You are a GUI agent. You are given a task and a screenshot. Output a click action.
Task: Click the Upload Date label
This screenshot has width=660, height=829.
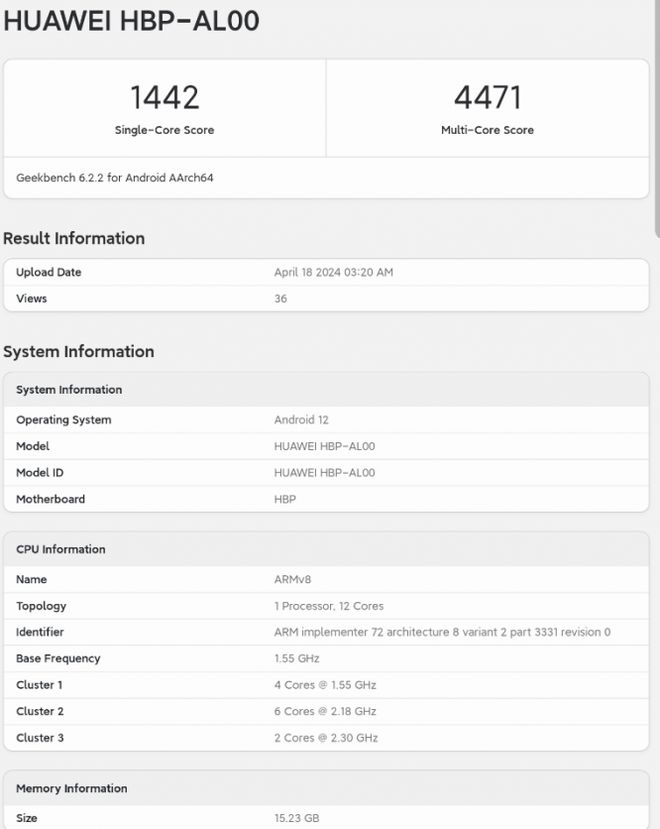[x=49, y=272]
